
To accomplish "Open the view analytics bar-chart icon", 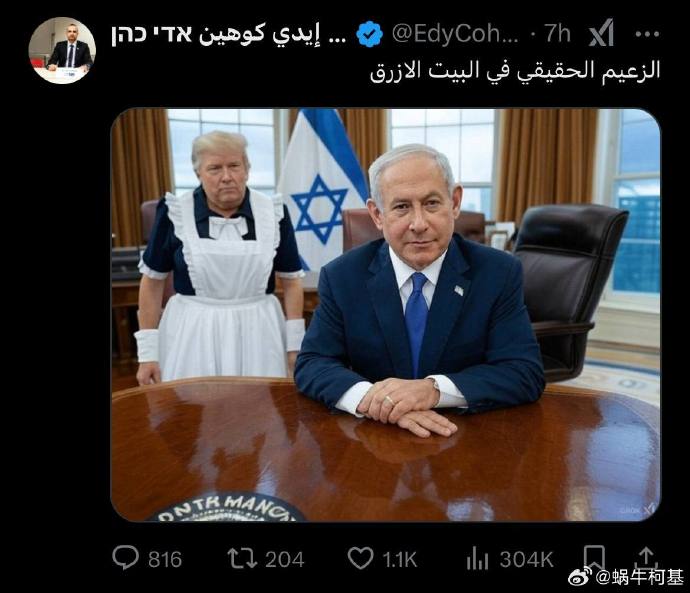I will pos(477,558).
